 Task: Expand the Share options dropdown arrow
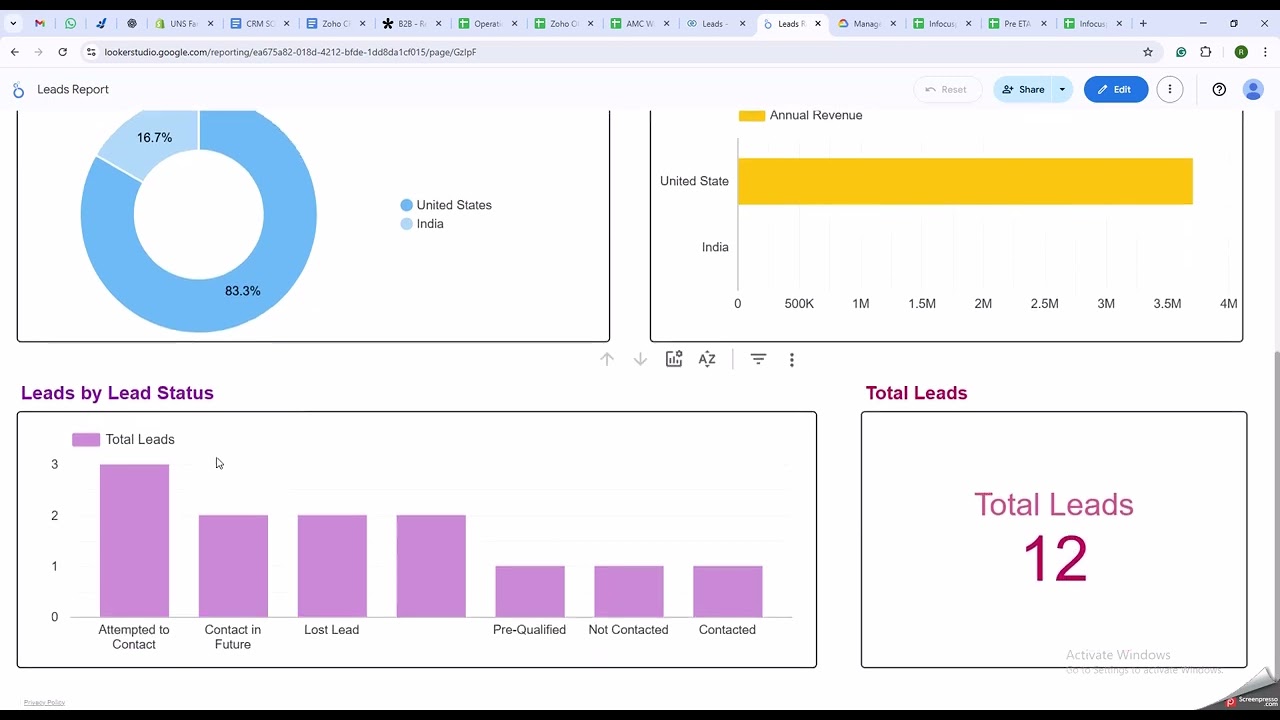1062,89
